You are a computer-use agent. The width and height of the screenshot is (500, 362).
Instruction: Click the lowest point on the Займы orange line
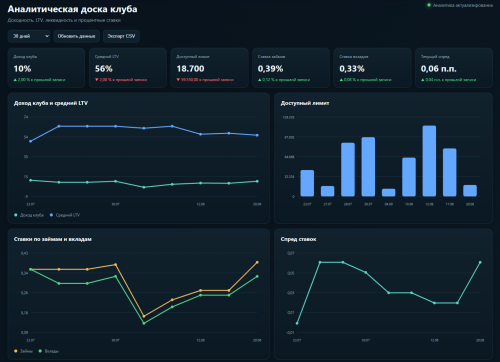point(144,316)
